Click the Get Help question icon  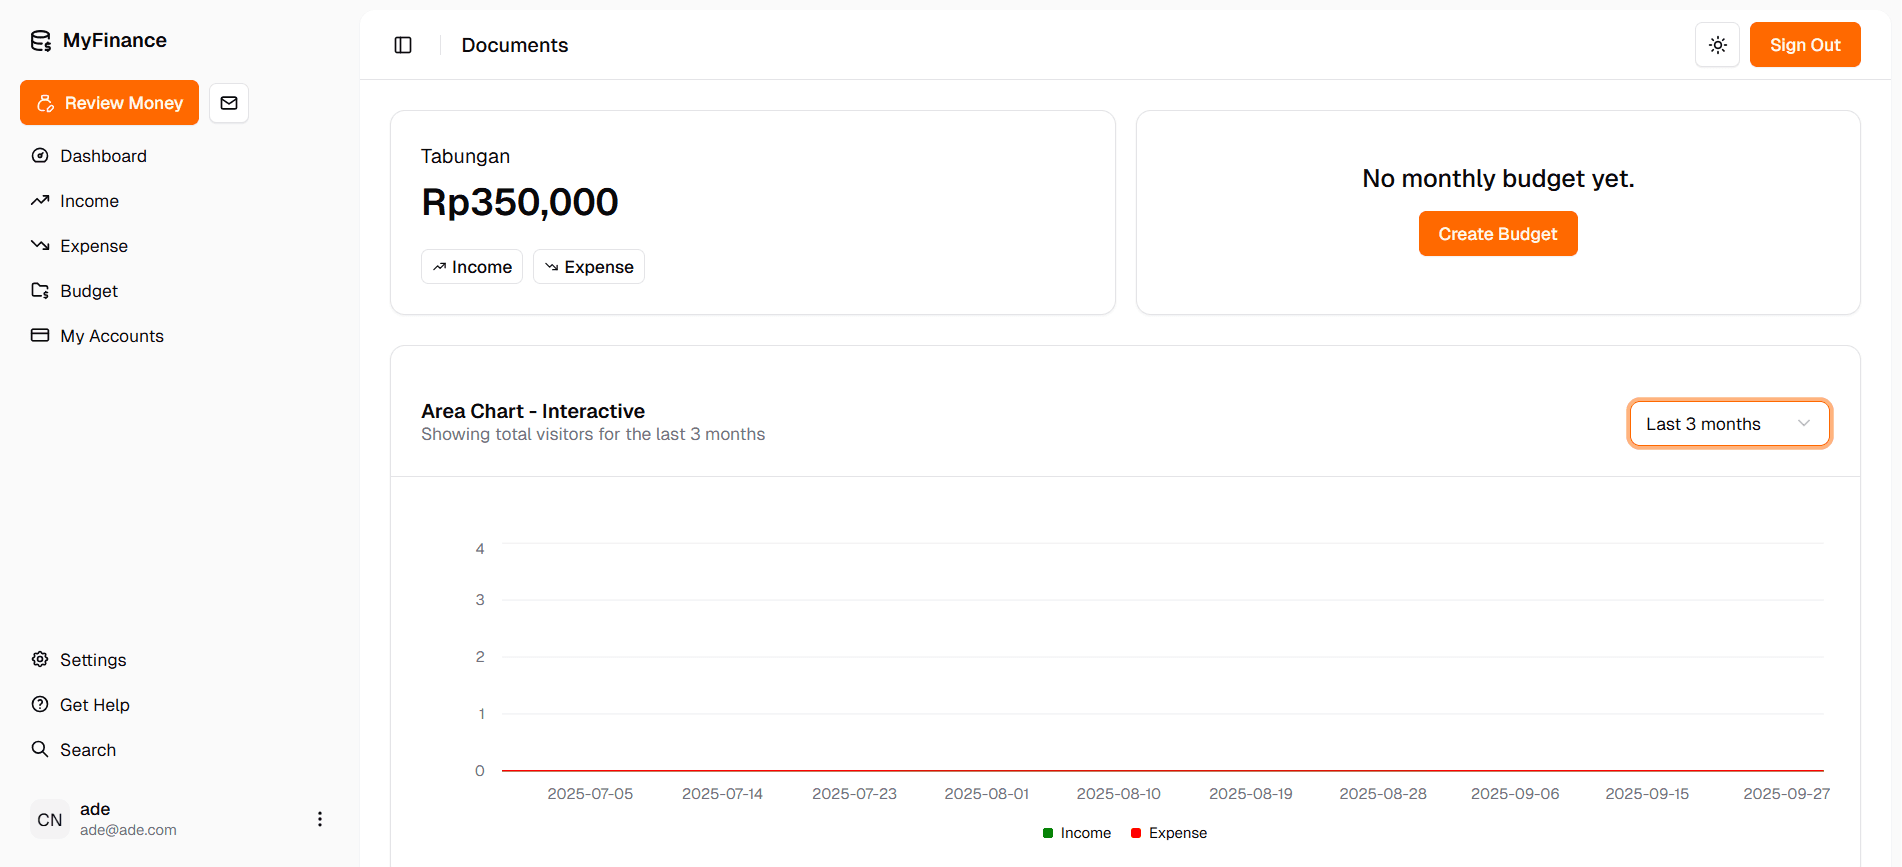pos(40,705)
